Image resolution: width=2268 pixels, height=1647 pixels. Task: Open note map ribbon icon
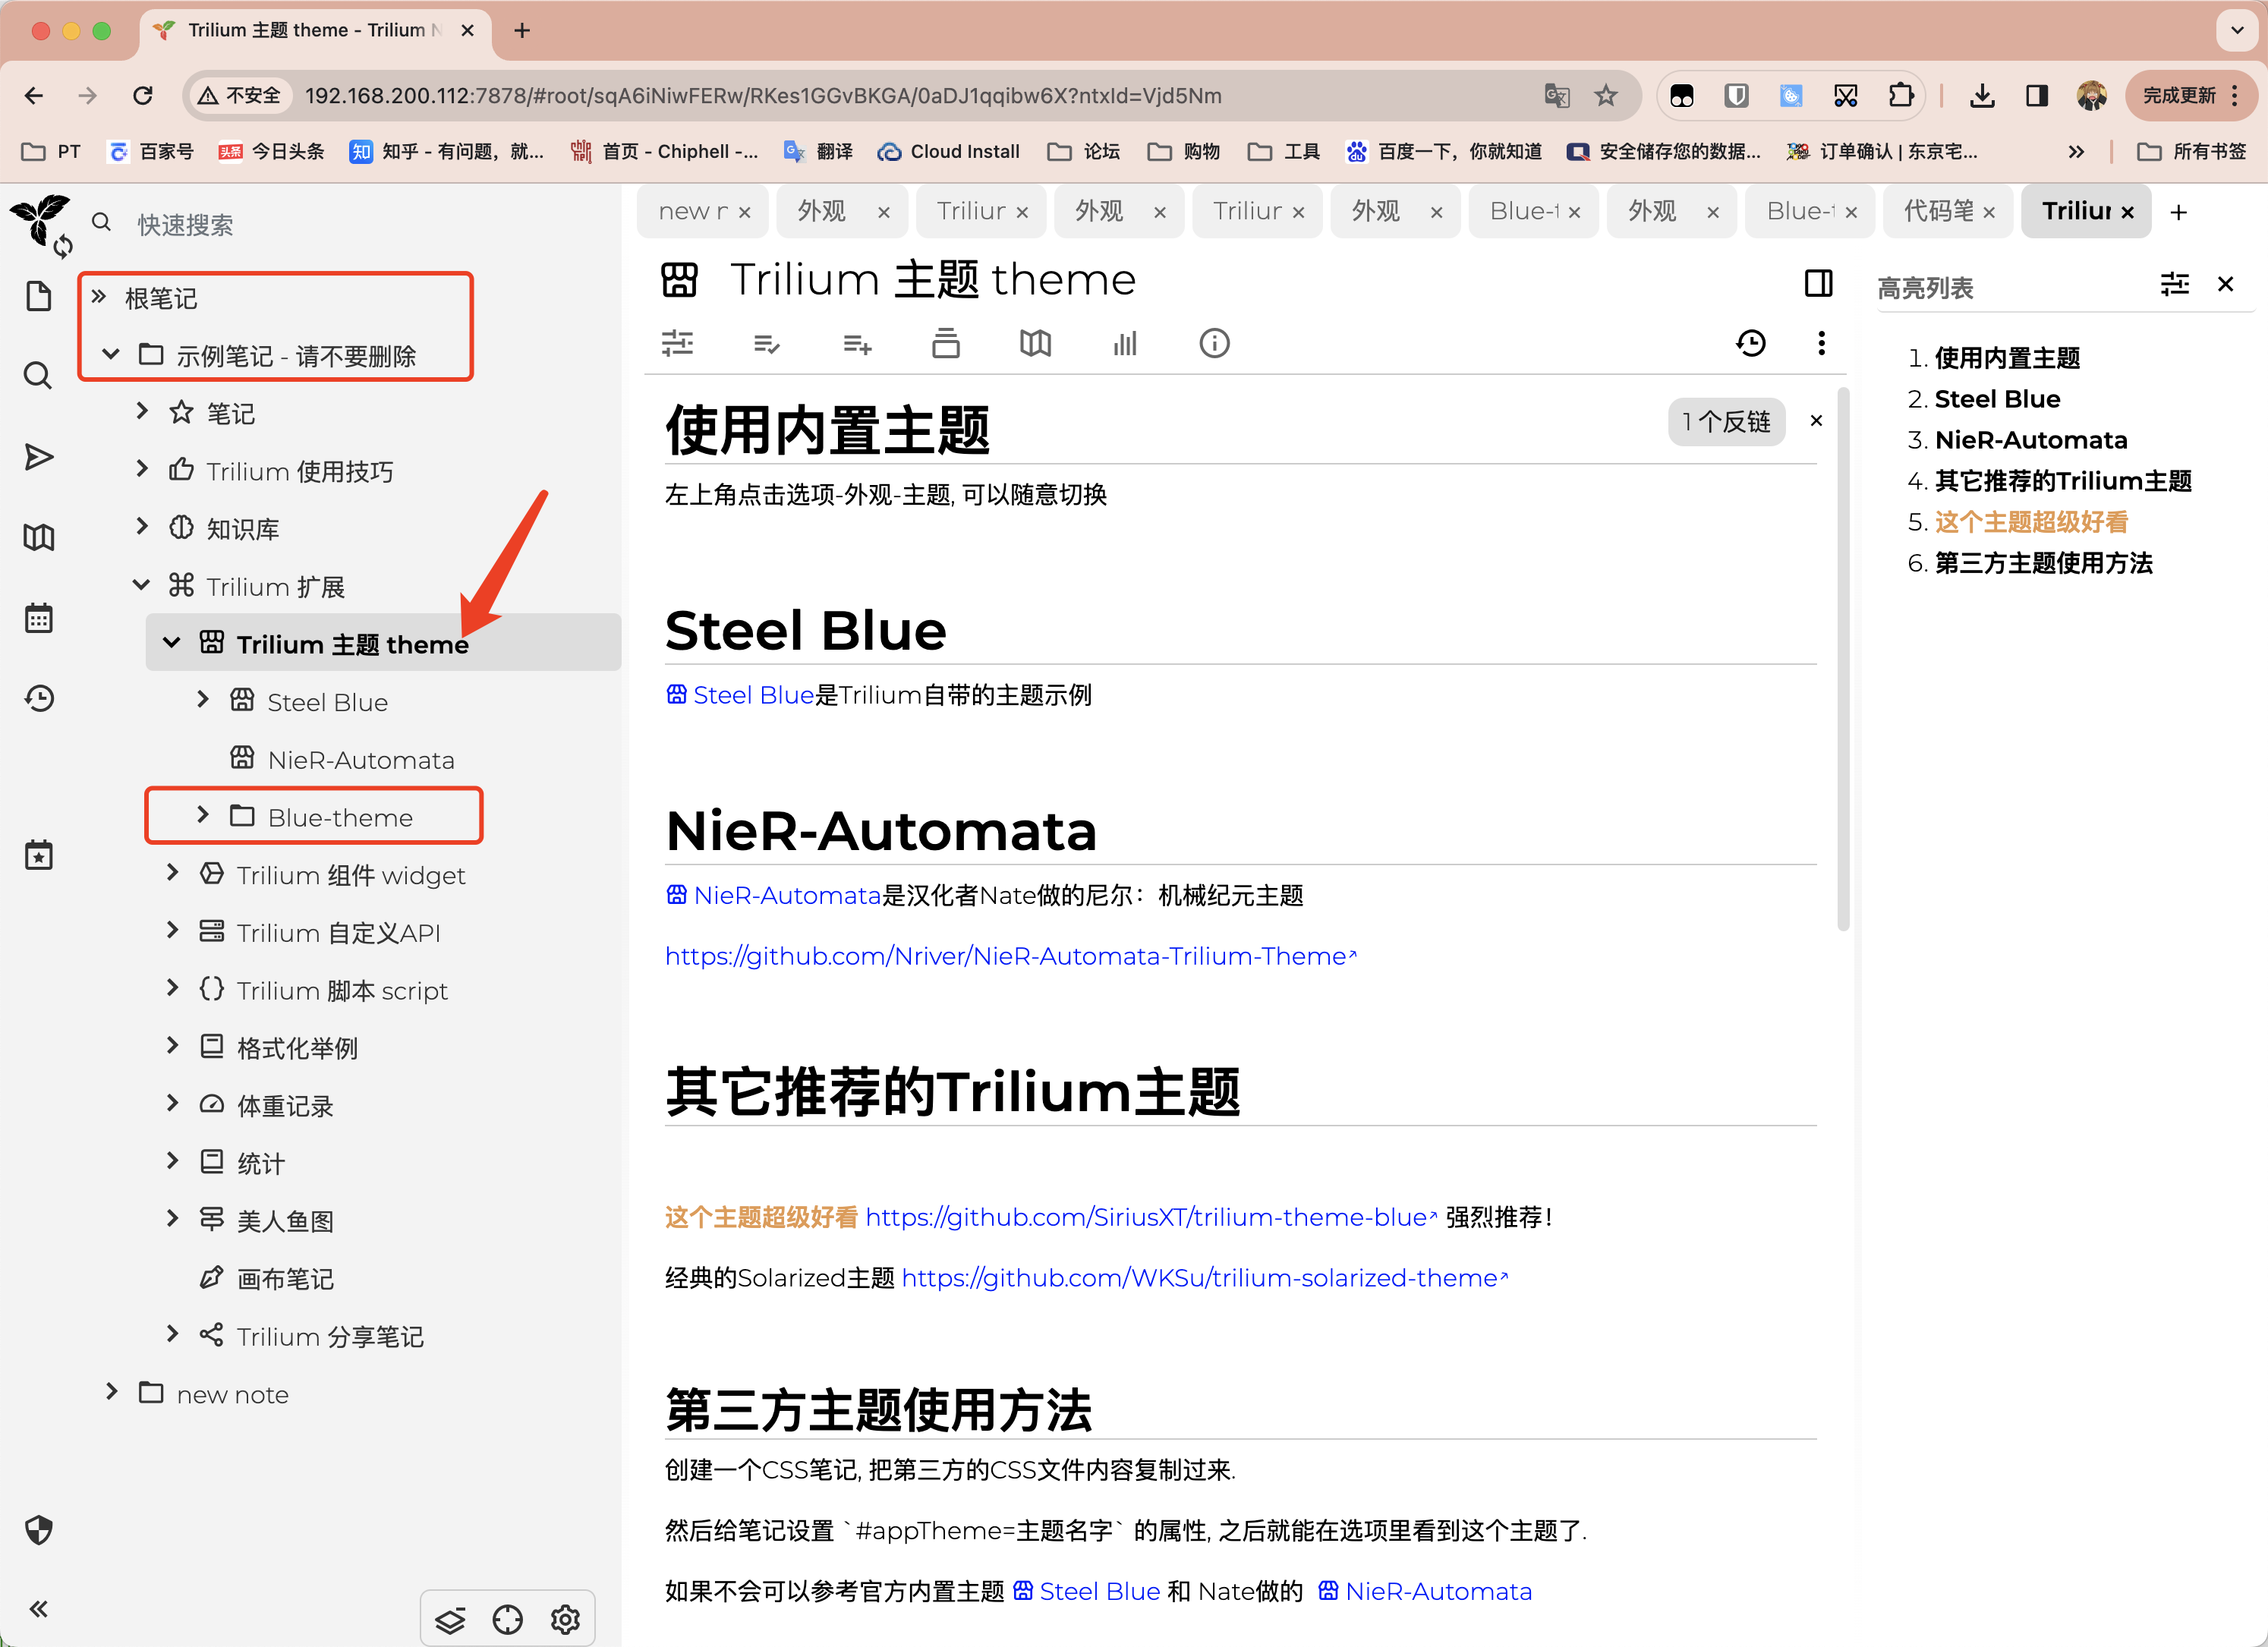[x=1036, y=344]
